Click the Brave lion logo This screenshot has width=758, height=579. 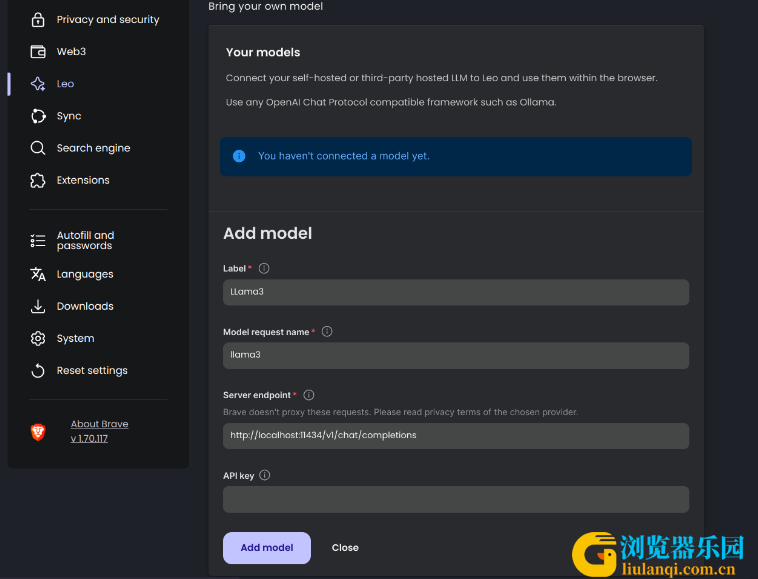pos(38,432)
